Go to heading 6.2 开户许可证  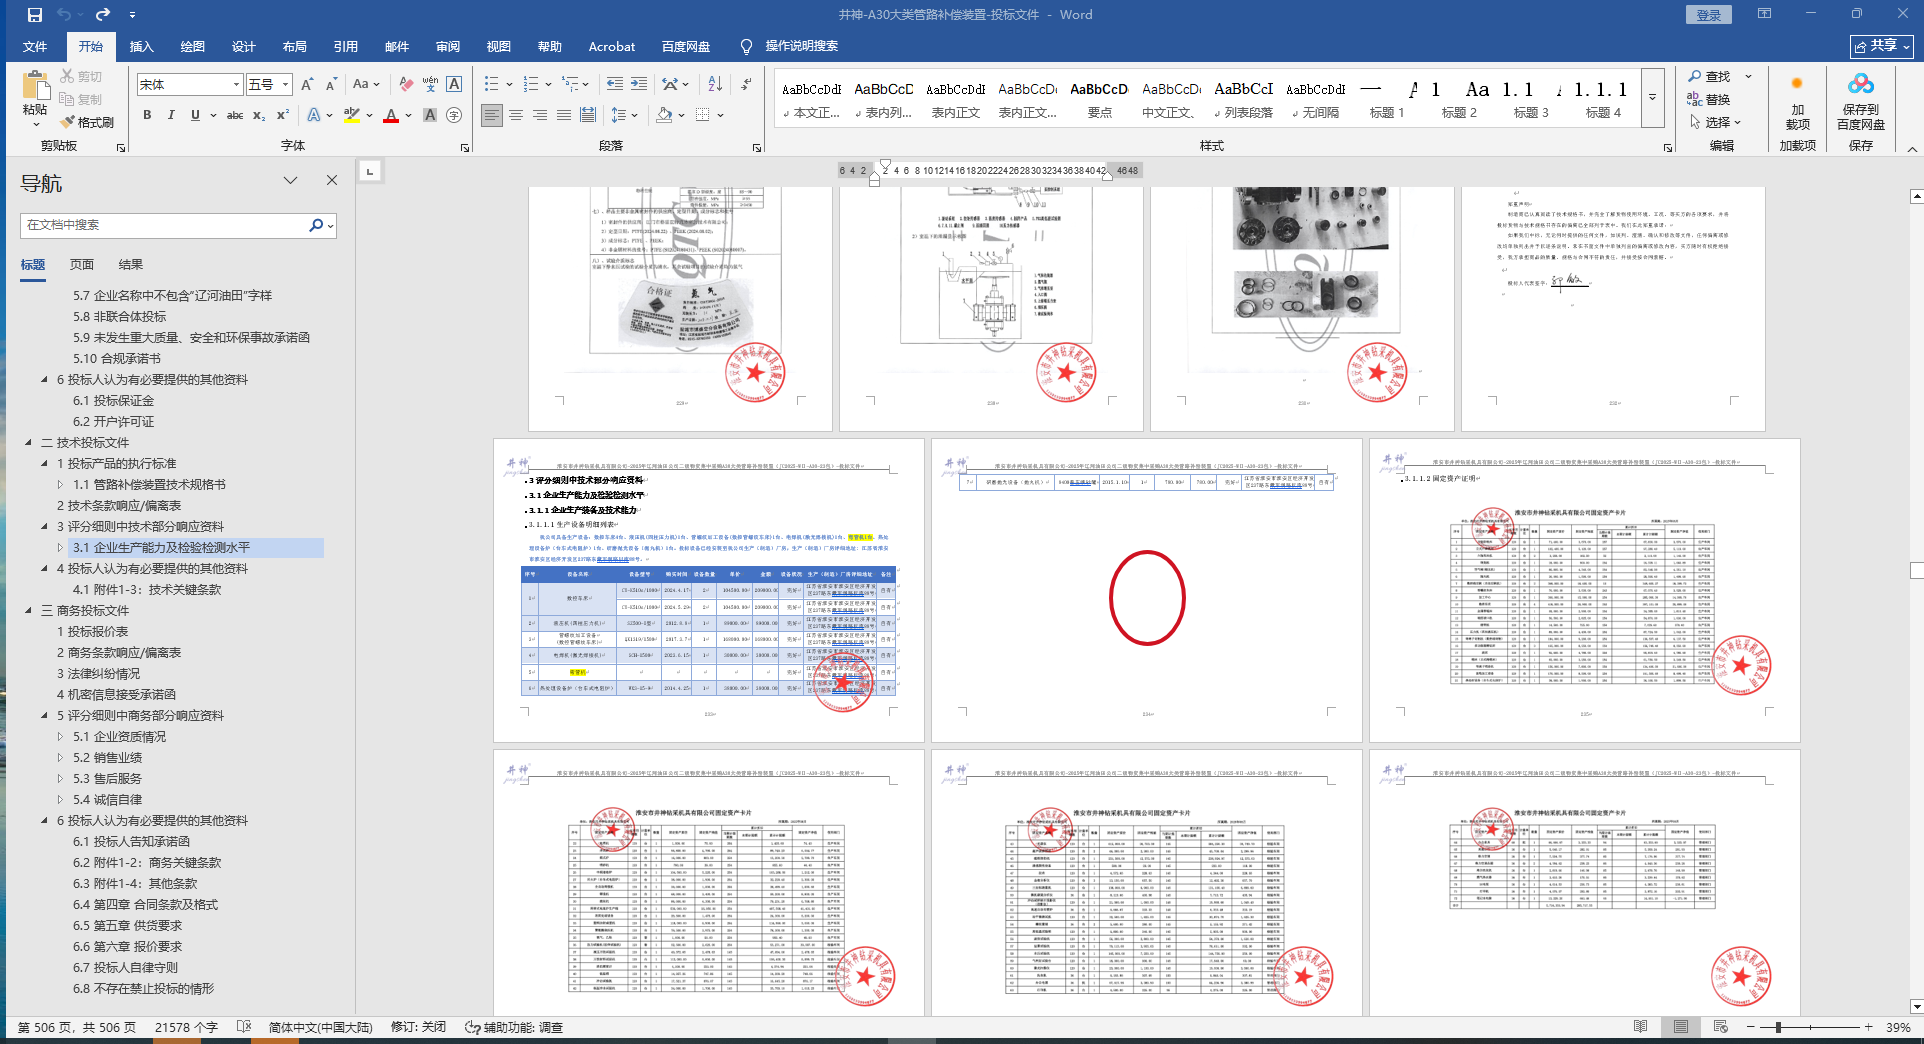pos(113,421)
